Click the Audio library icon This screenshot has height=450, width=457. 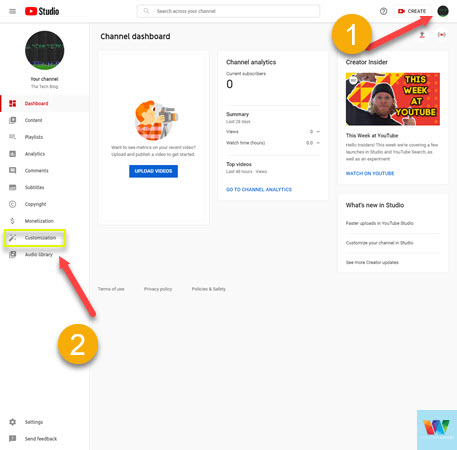pos(12,254)
